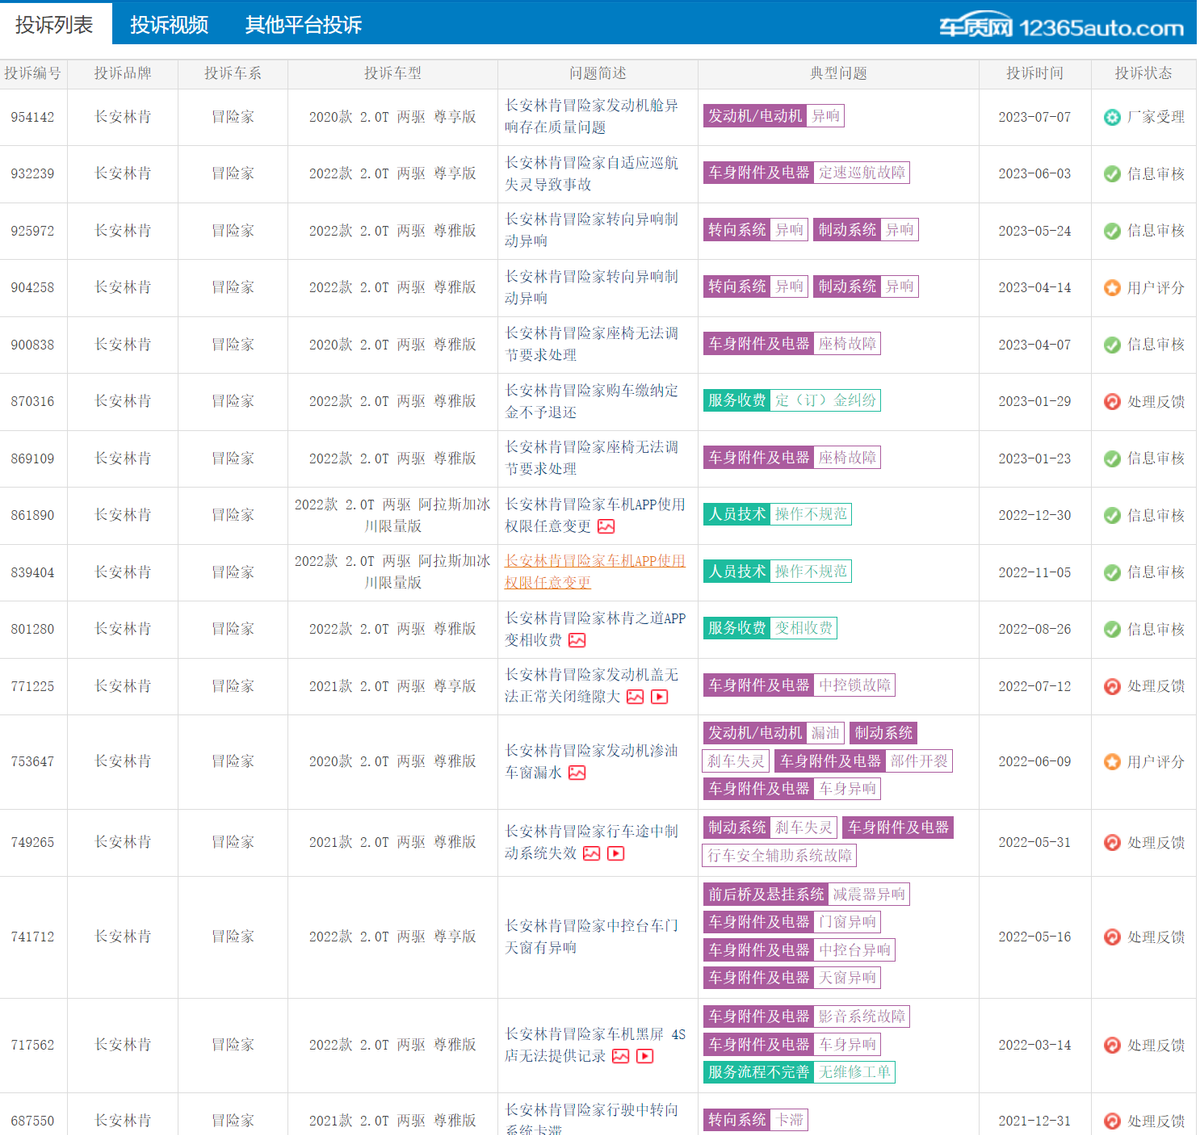Open the image icon in complaint 771225 description
Image resolution: width=1200 pixels, height=1135 pixels.
click(635, 697)
